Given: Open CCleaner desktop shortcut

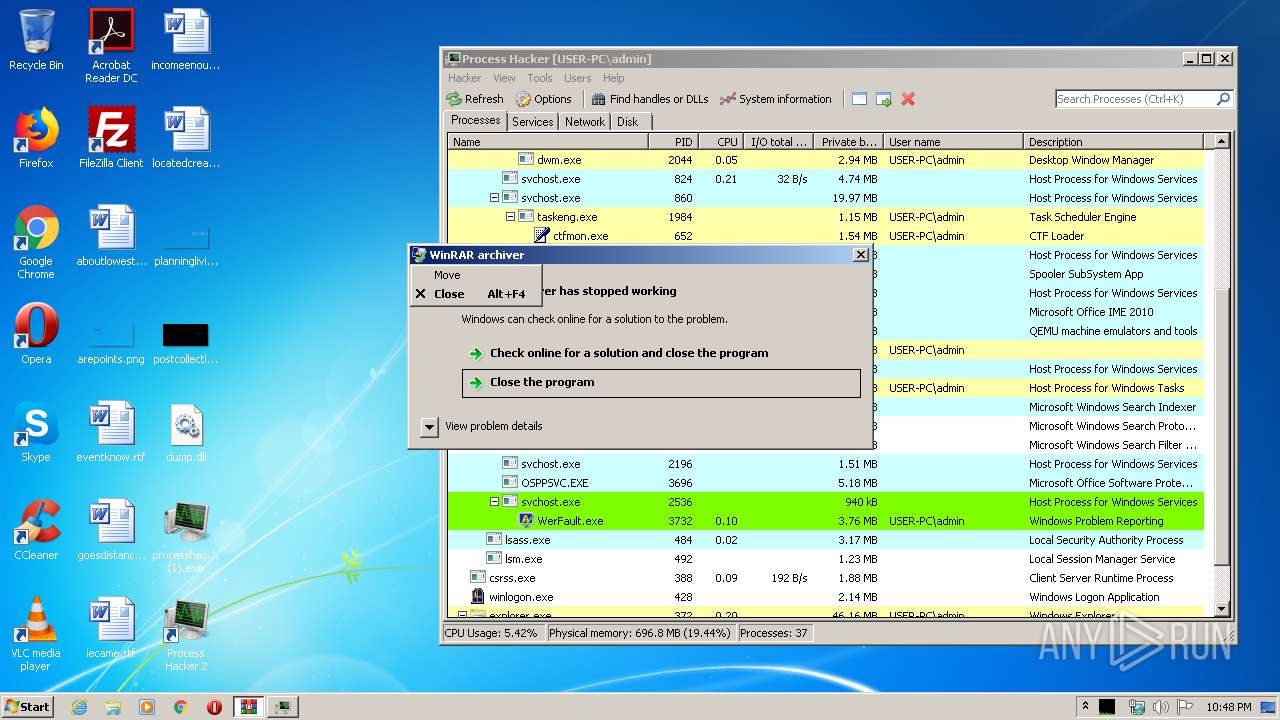Looking at the screenshot, I should point(36,530).
